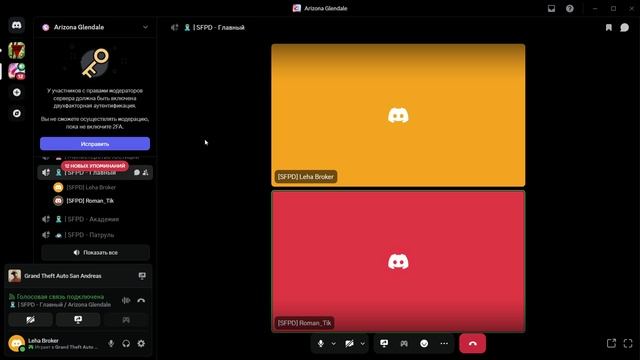Click the Голосовая связь подключена status text
Image resolution: width=640 pixels, height=360 pixels.
[x=60, y=297]
